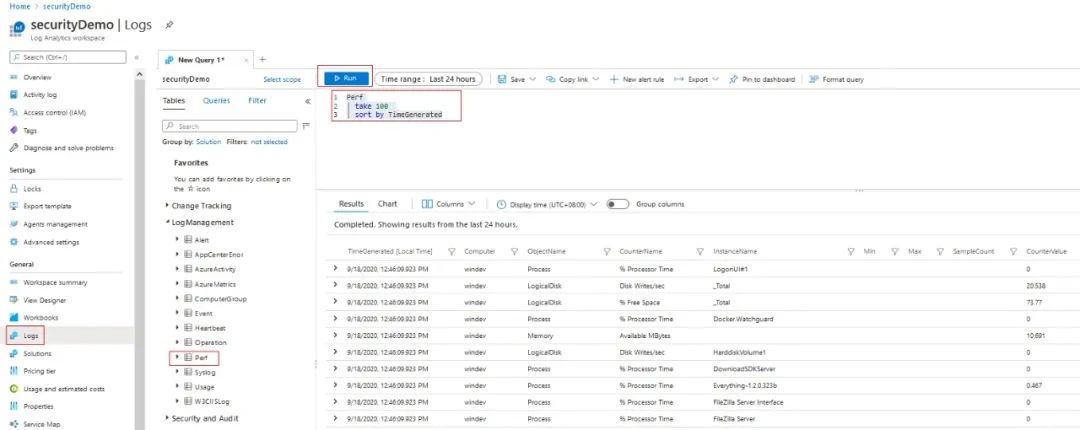Toggle the Group columns switch

pyautogui.click(x=618, y=205)
